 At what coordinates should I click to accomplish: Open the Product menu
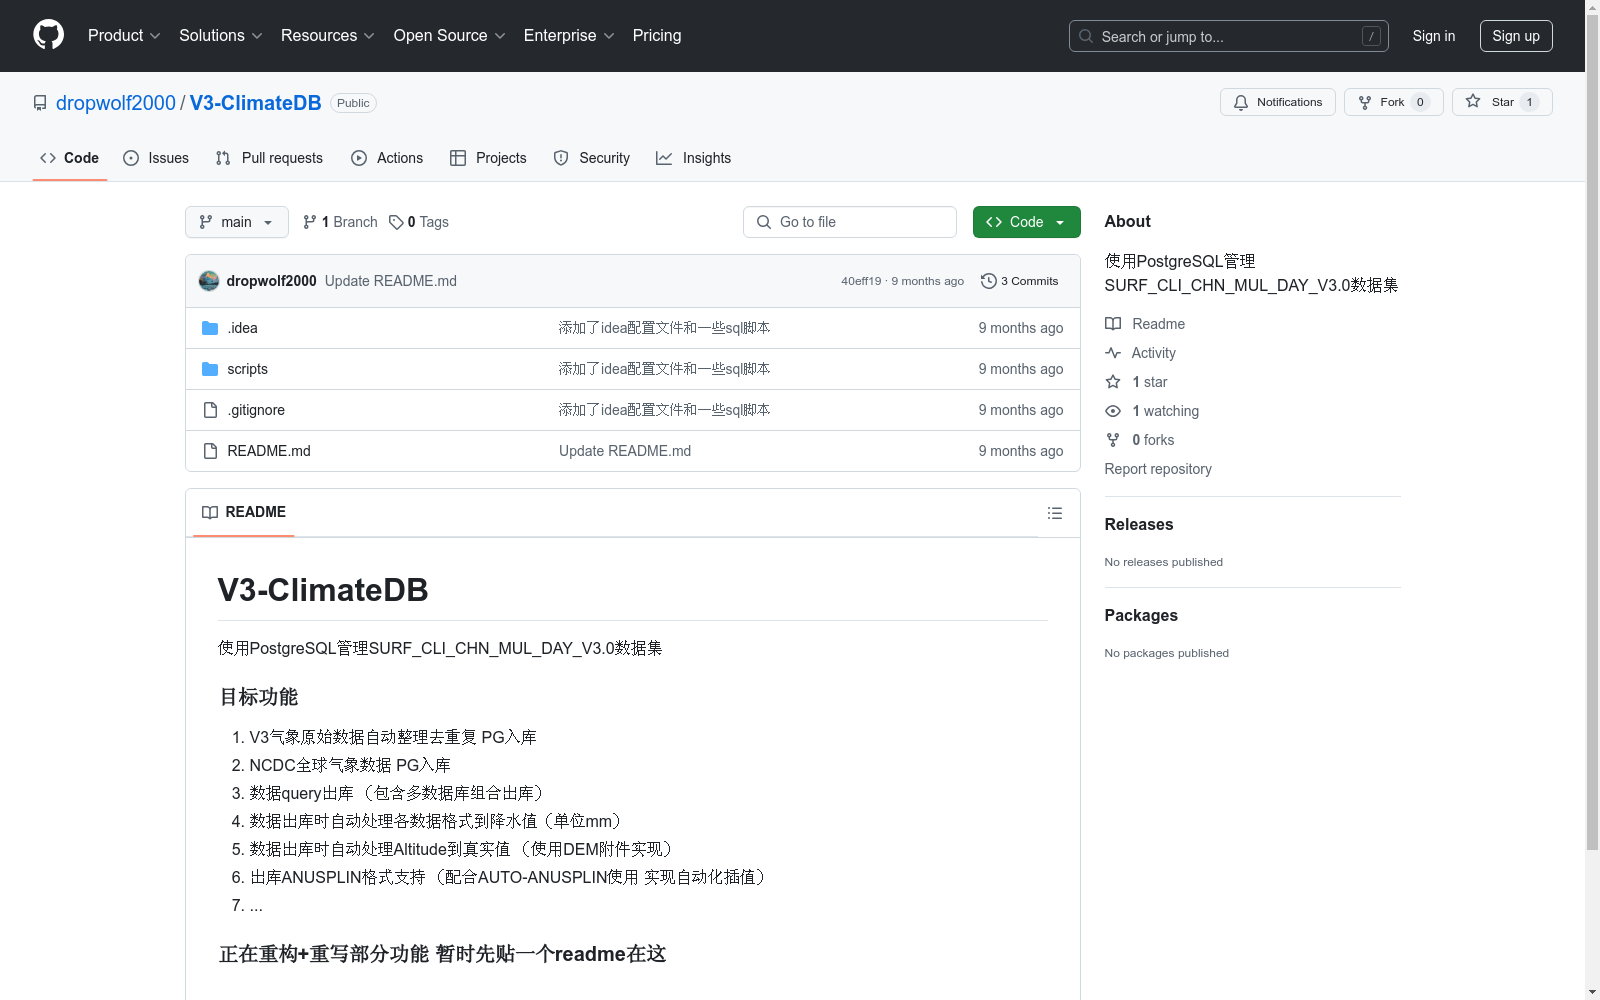[124, 36]
